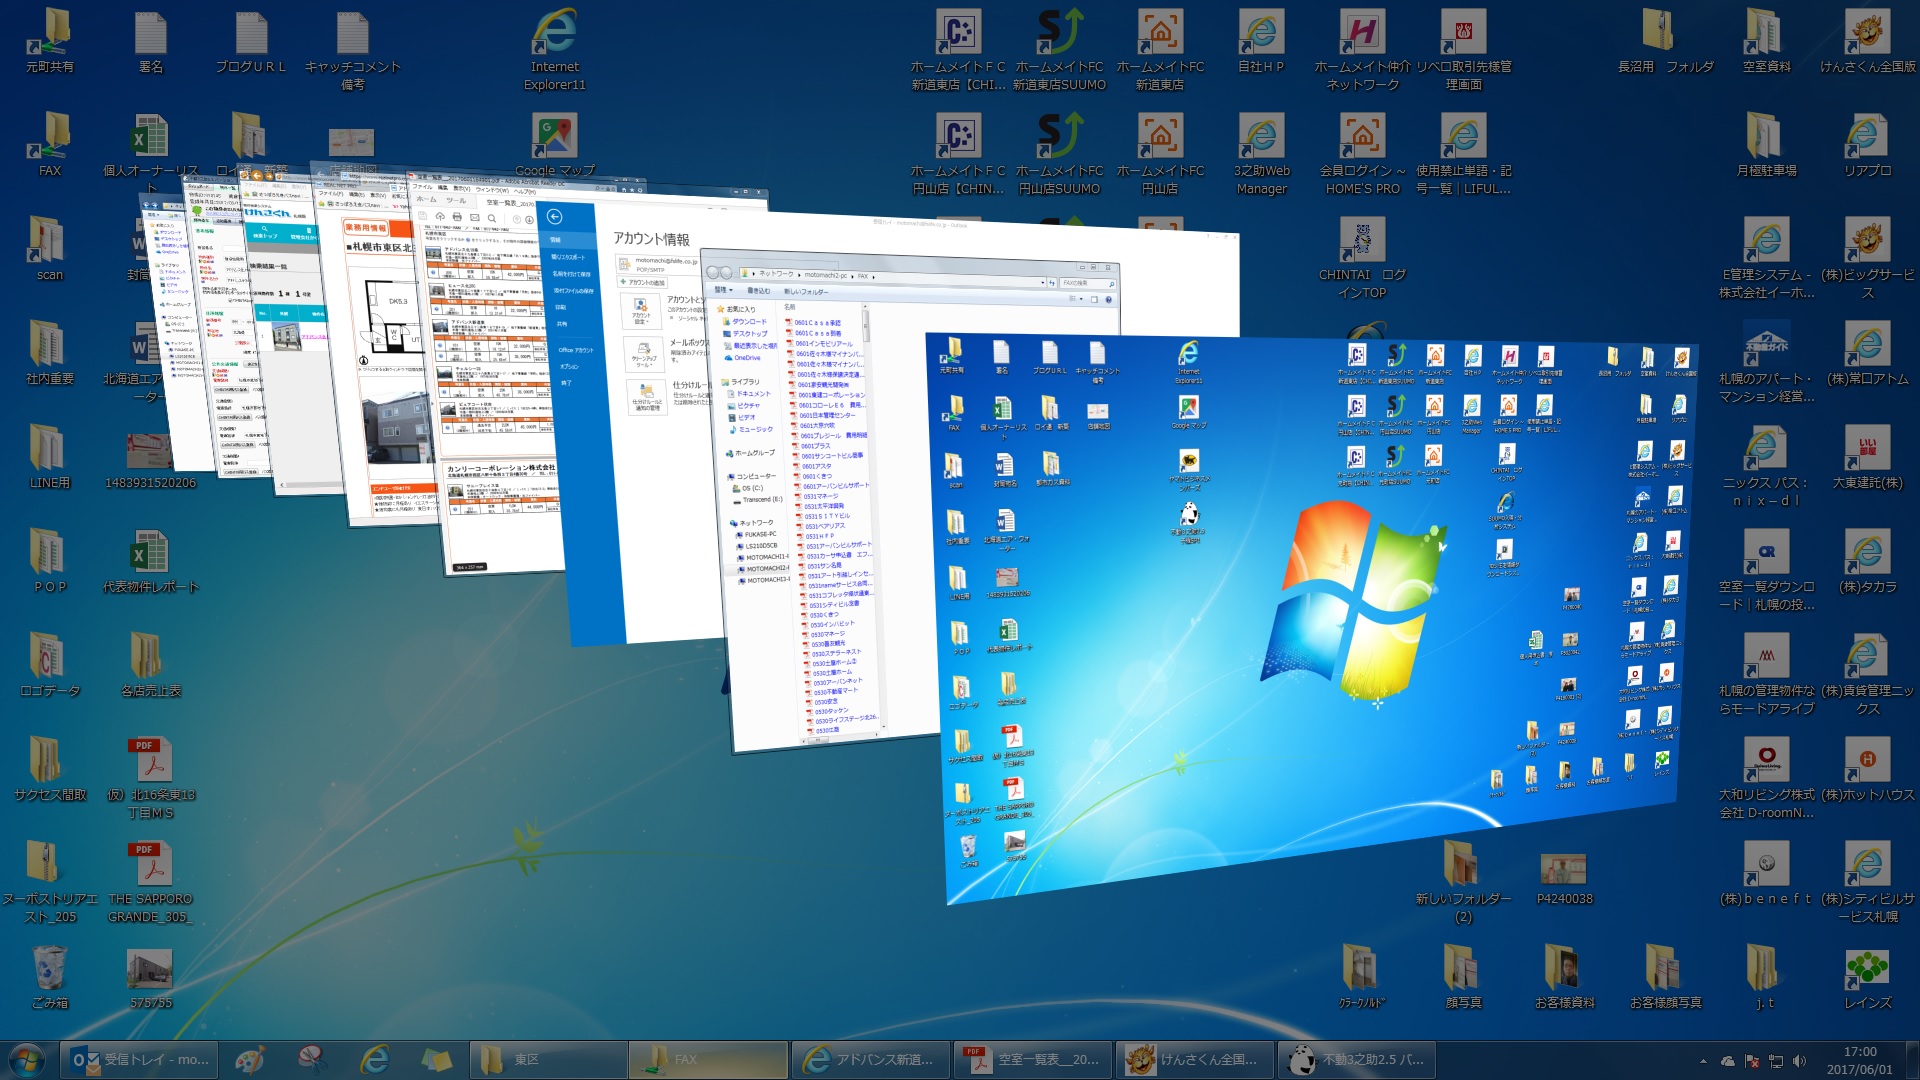Switch to 受信トレイ Outlook taskbar button
This screenshot has height=1080, width=1920.
pyautogui.click(x=140, y=1059)
